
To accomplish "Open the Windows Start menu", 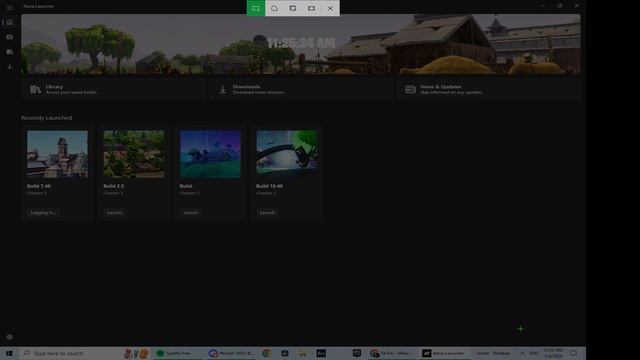I will (x=9, y=353).
